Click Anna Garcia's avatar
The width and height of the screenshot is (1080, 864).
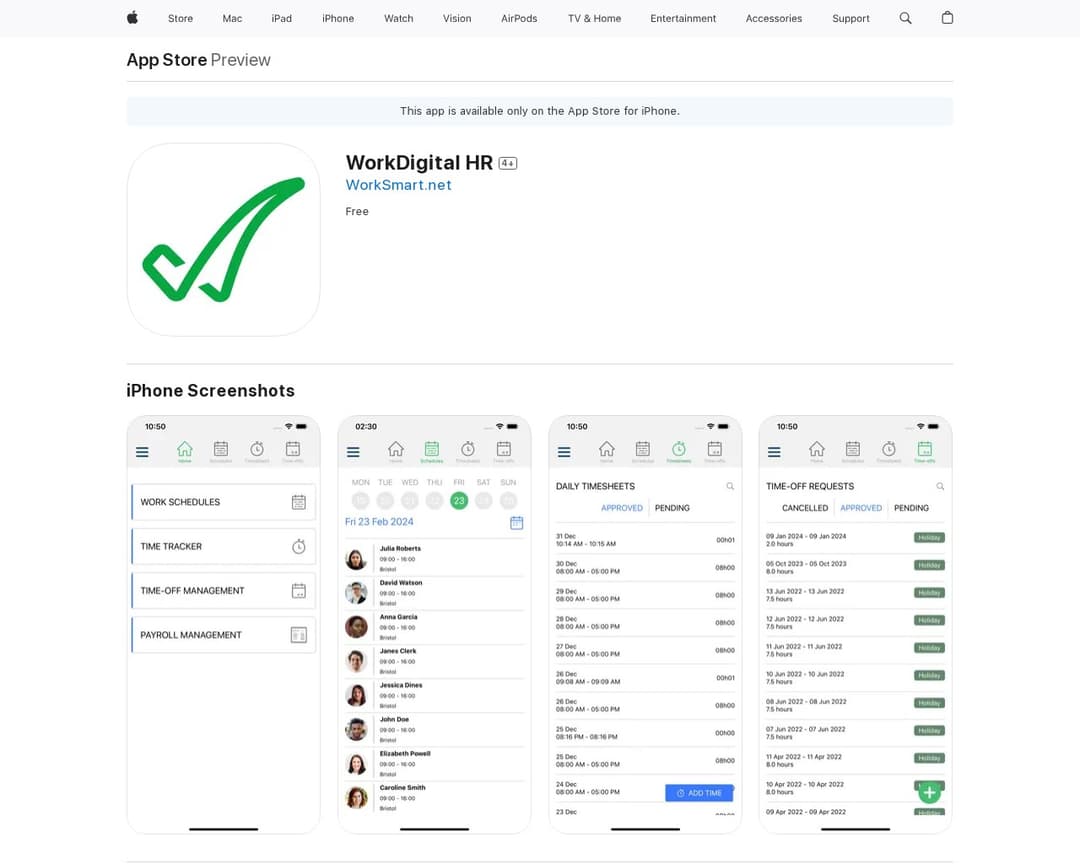[356, 627]
